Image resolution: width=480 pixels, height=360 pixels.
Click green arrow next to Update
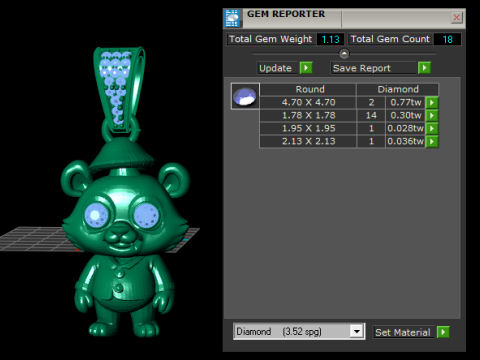306,68
